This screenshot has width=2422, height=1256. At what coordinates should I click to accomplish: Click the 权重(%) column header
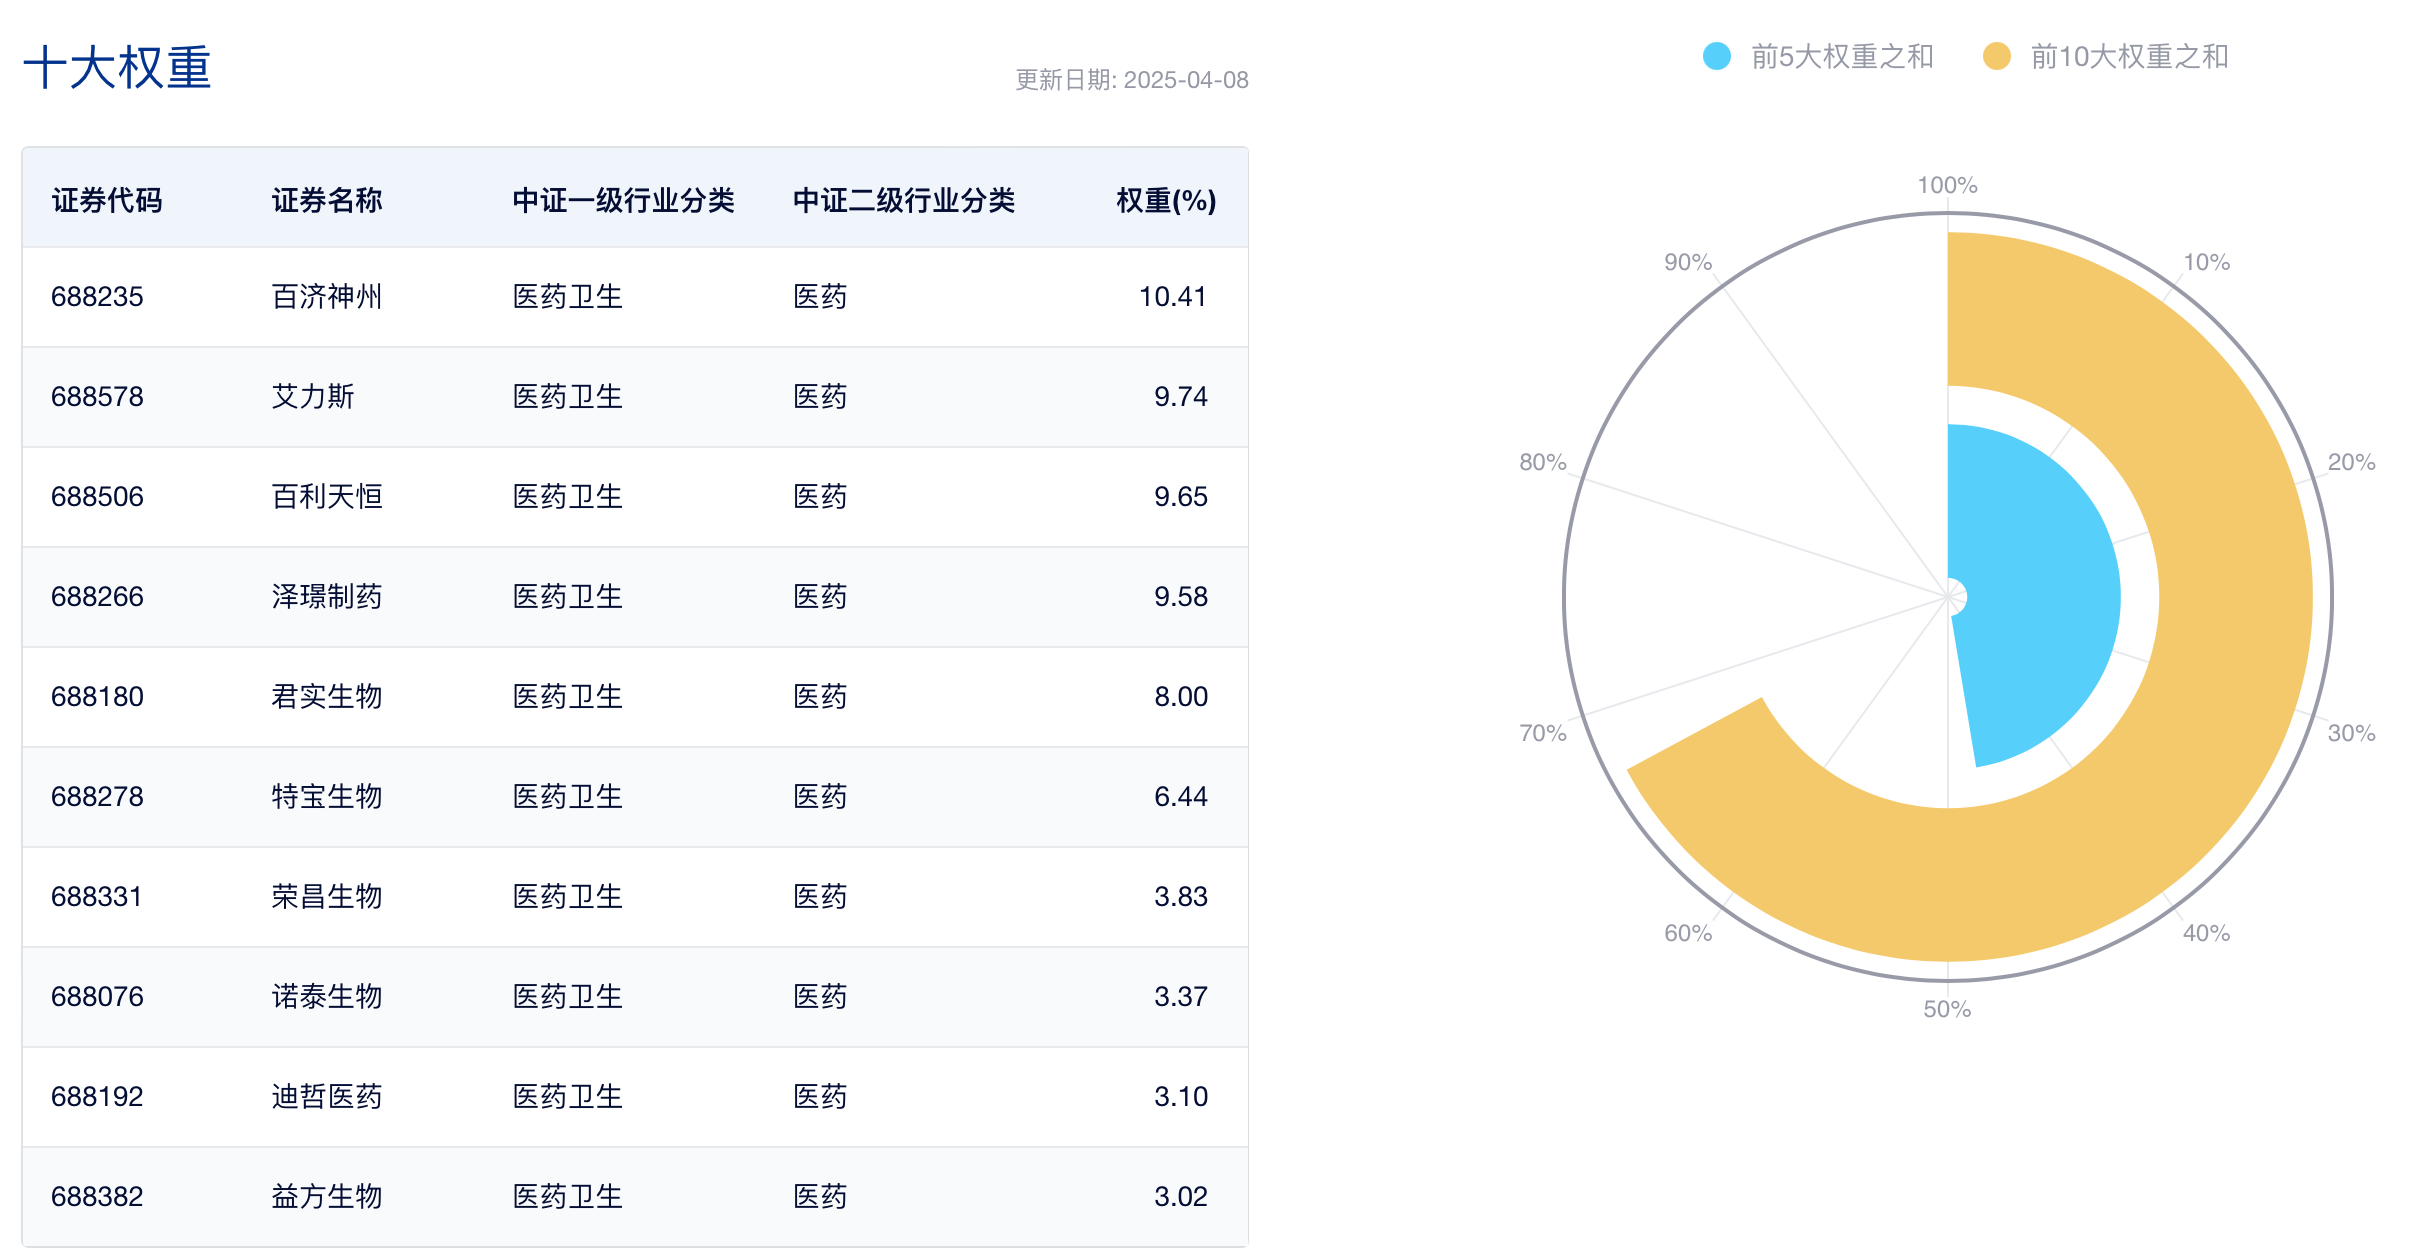(x=1165, y=200)
